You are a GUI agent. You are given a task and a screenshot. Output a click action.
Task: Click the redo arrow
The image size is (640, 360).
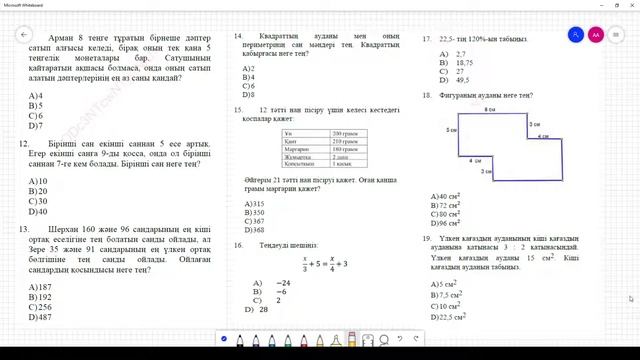pyautogui.click(x=416, y=338)
